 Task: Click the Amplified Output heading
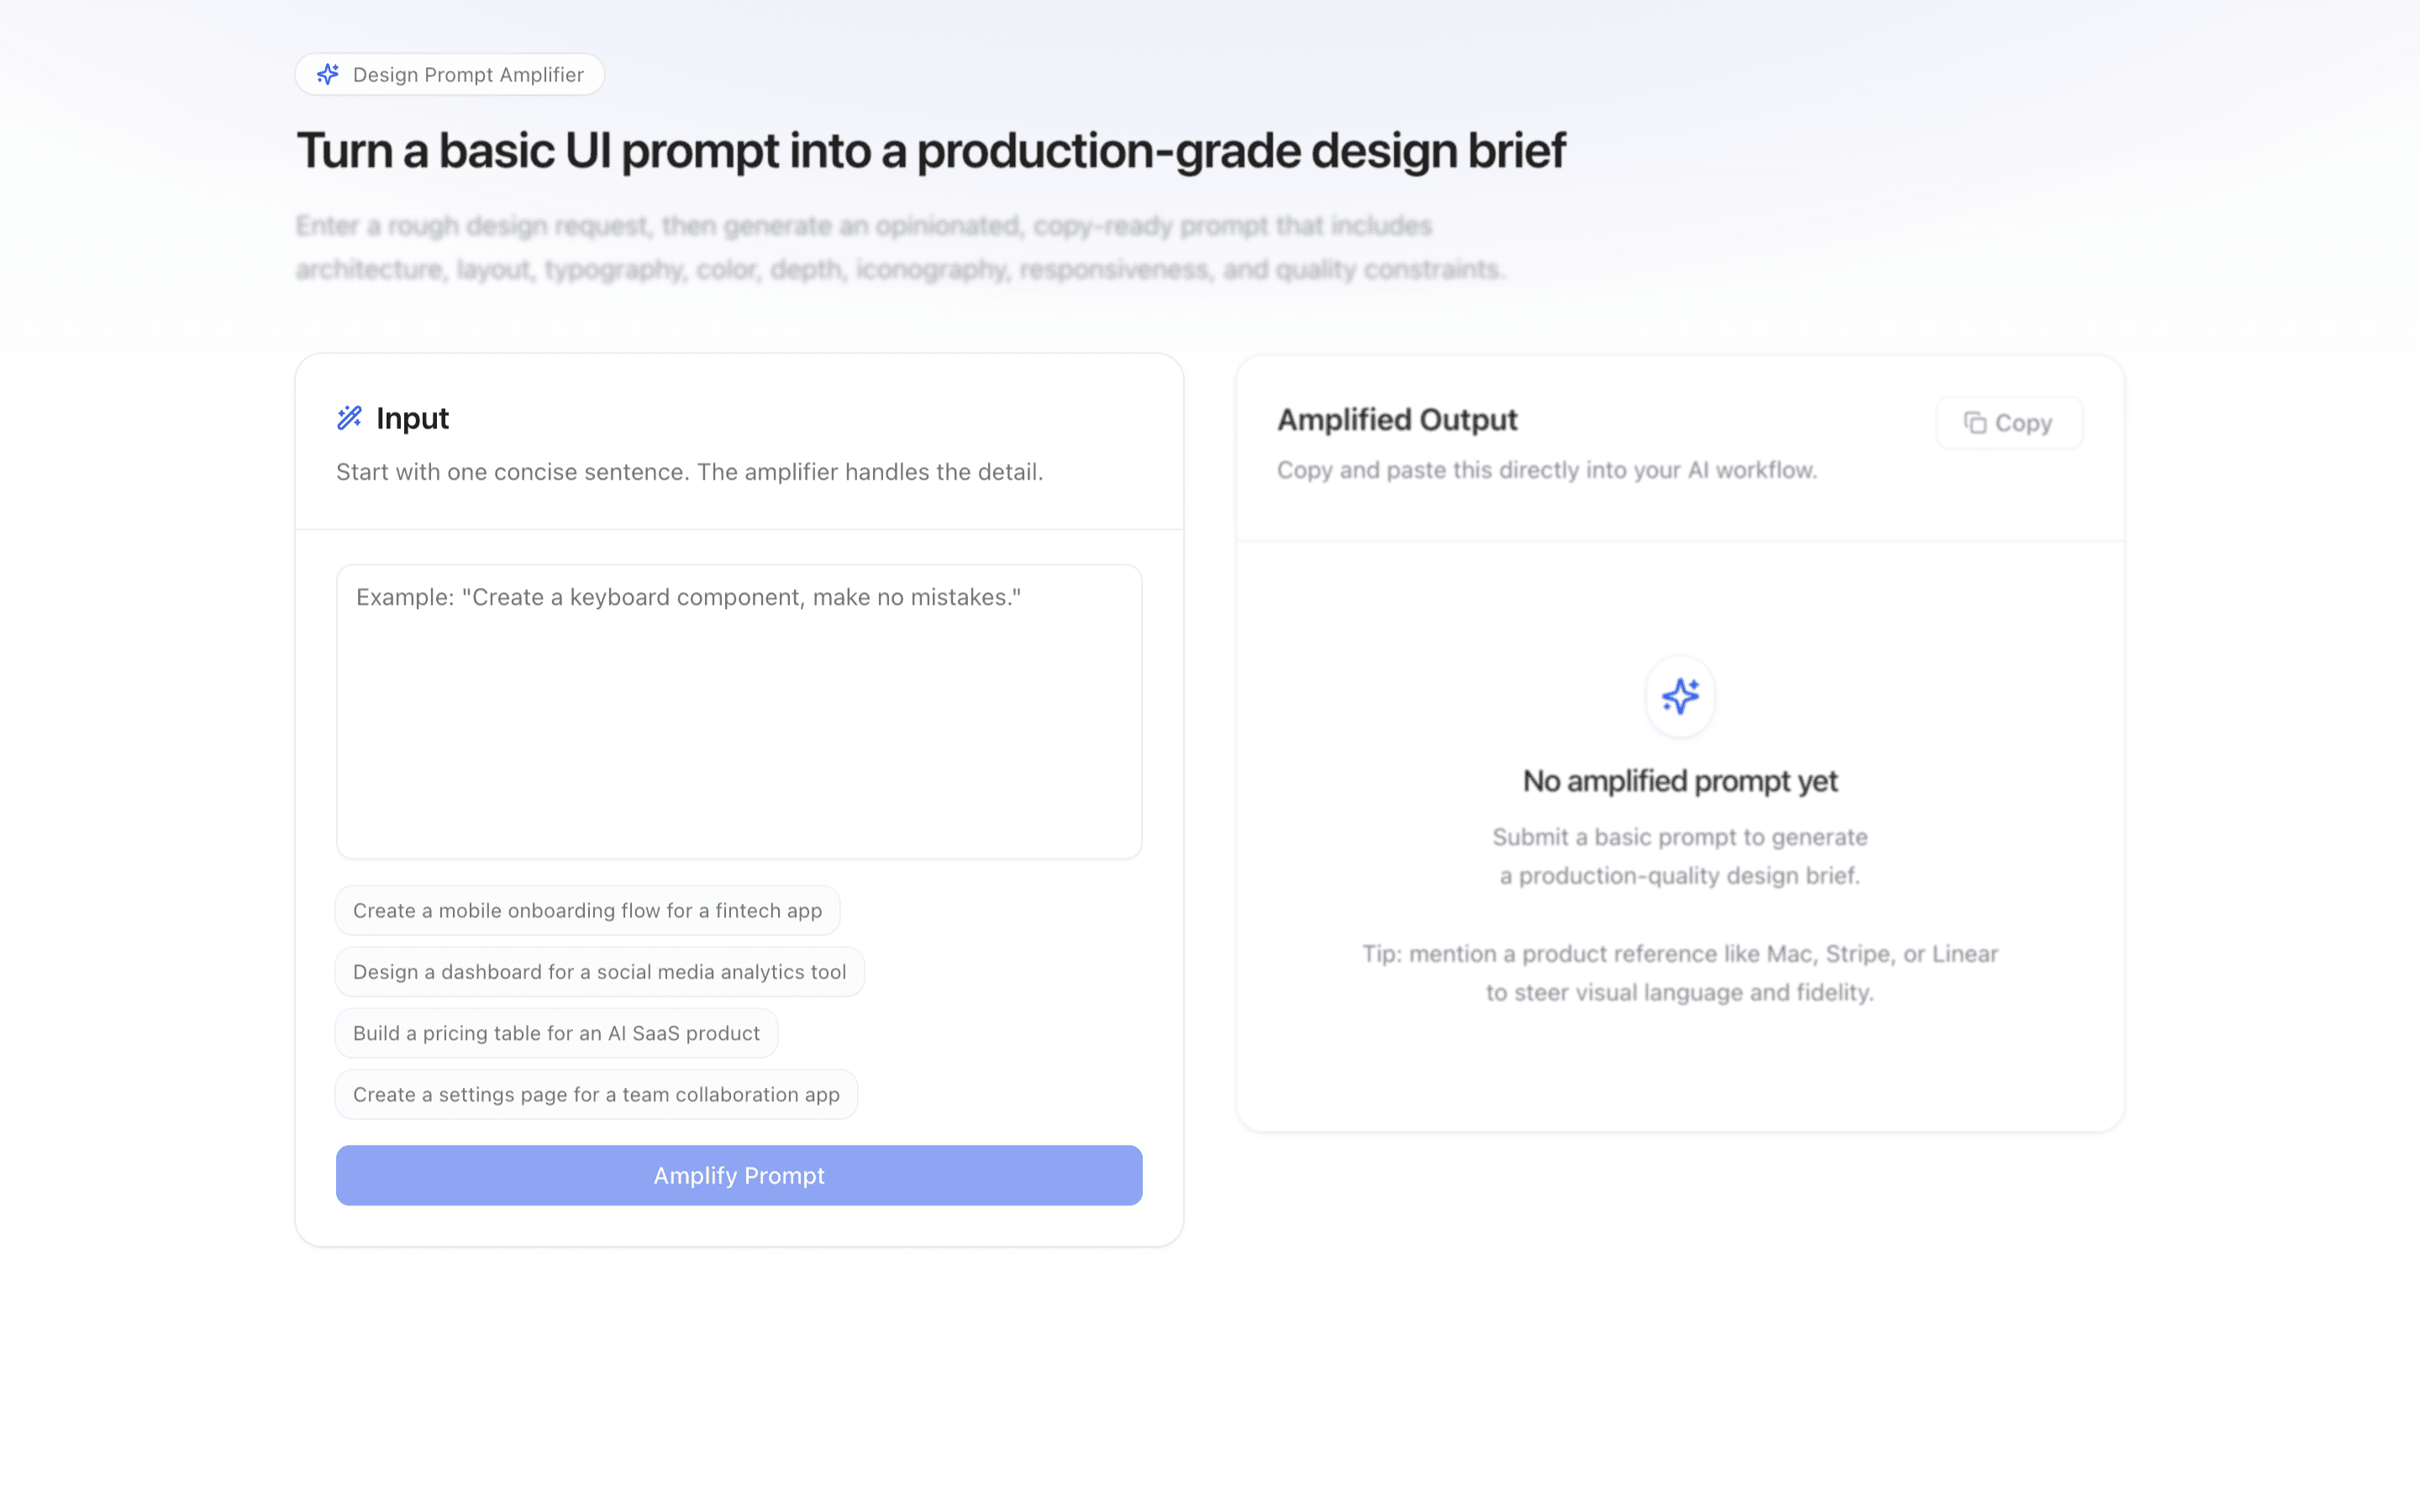[1397, 419]
